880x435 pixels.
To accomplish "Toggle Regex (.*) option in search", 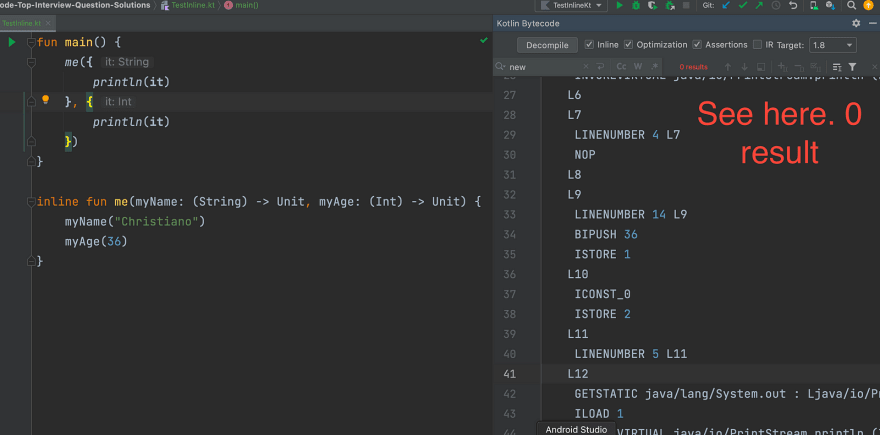I will [x=654, y=67].
